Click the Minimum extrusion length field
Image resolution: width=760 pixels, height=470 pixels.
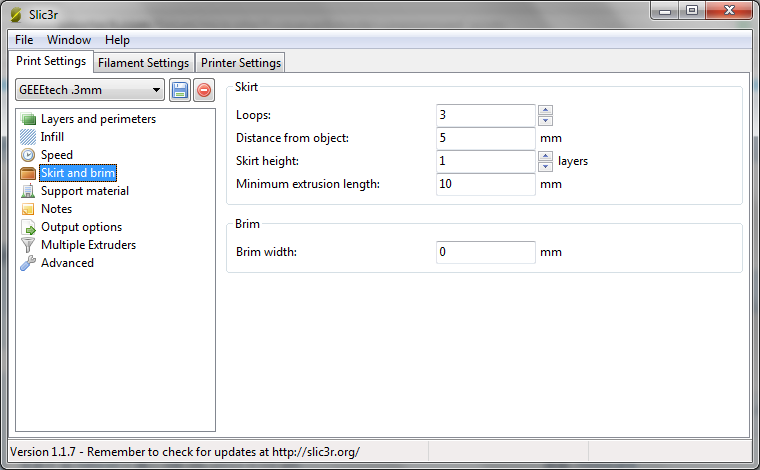486,184
